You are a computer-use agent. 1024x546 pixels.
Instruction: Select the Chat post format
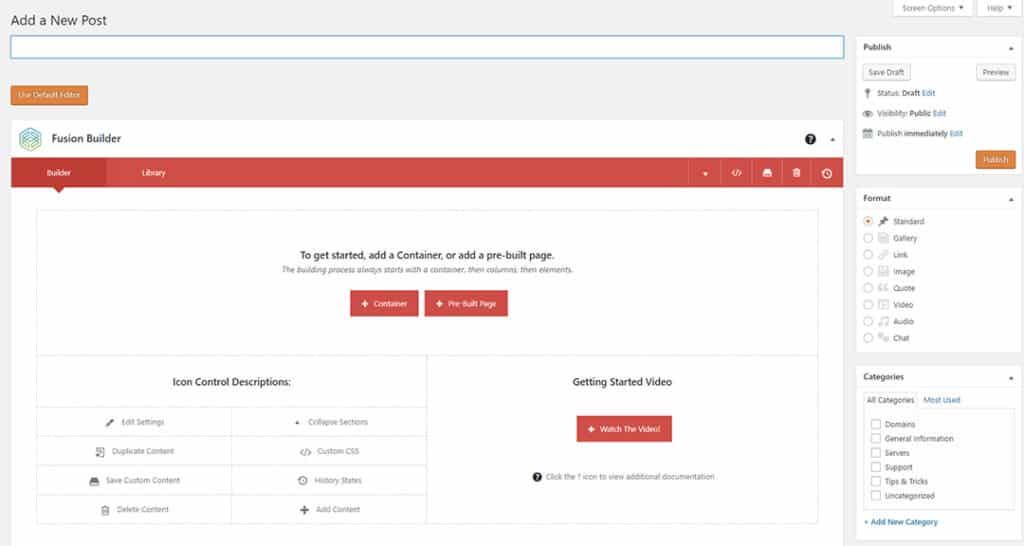coord(868,338)
